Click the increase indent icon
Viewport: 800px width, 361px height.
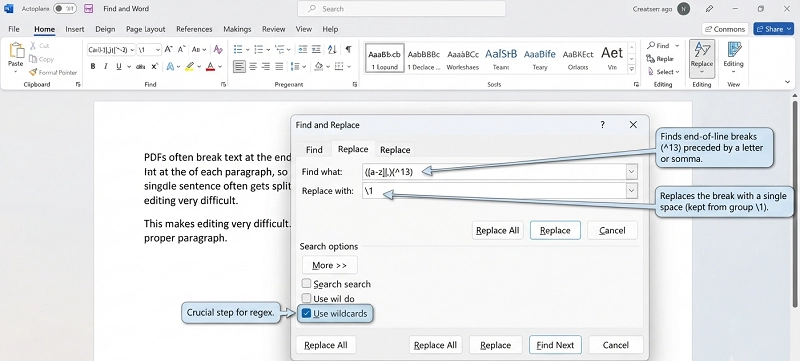point(316,49)
